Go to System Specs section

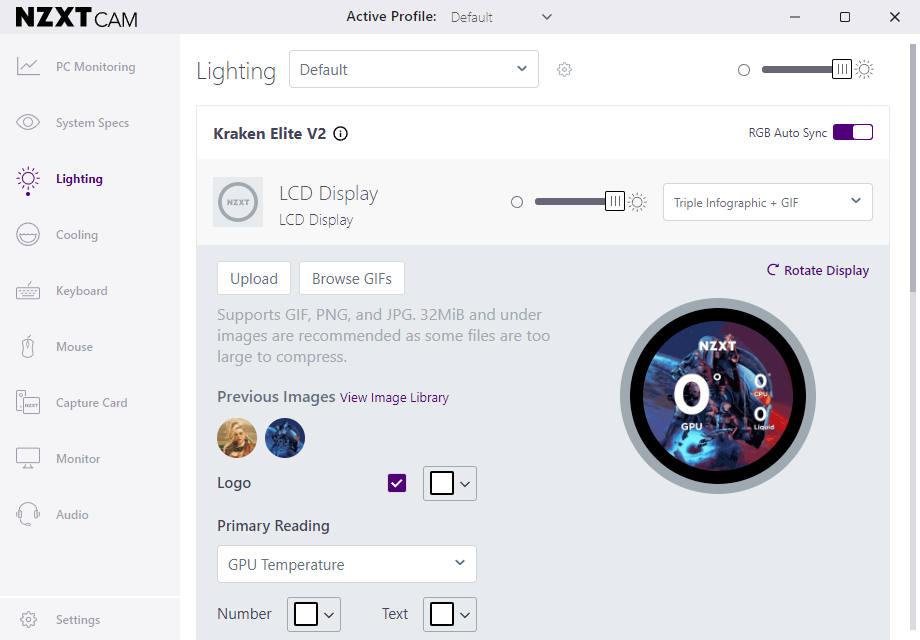[92, 123]
